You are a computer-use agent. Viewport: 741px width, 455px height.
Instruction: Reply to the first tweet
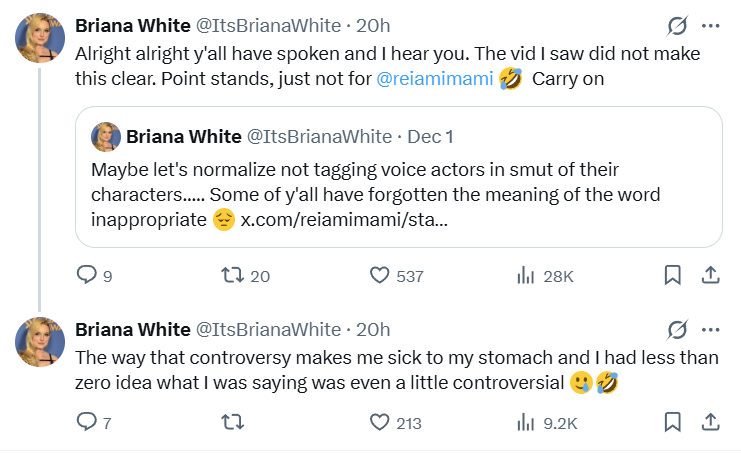coord(88,276)
